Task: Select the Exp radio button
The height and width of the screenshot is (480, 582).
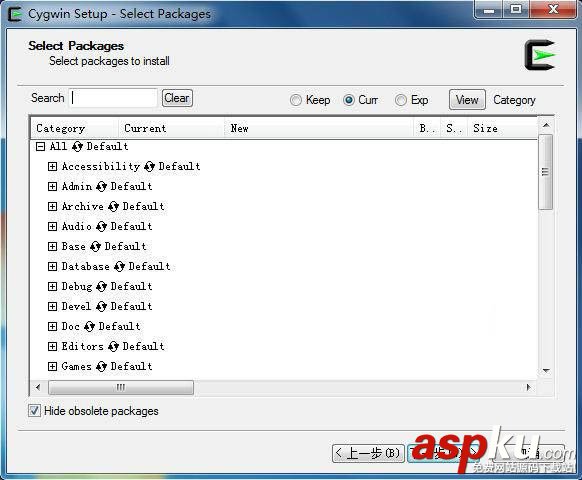Action: [x=400, y=100]
